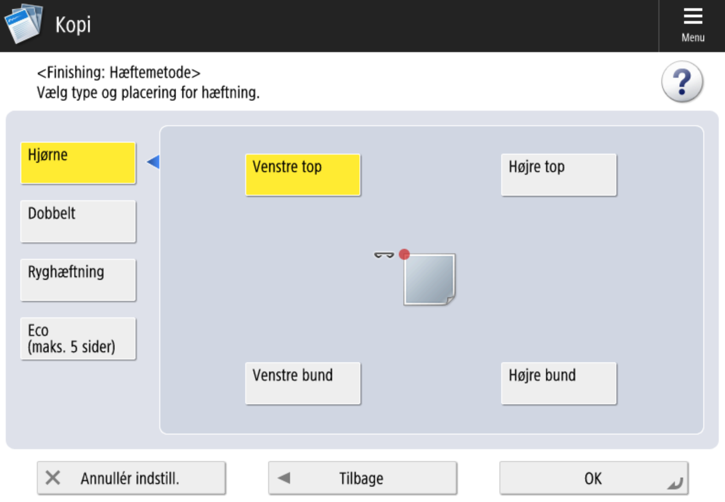Choose Venstre top staple position
The height and width of the screenshot is (502, 725).
click(x=303, y=175)
